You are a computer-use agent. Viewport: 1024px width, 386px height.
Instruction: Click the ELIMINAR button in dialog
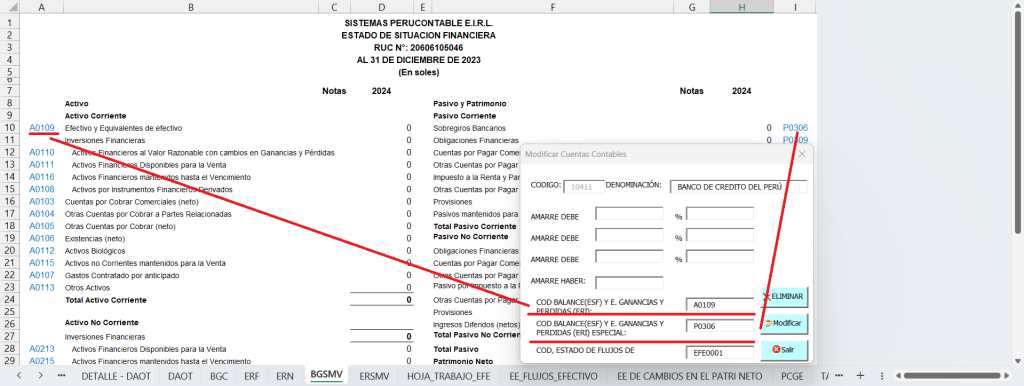(x=784, y=297)
